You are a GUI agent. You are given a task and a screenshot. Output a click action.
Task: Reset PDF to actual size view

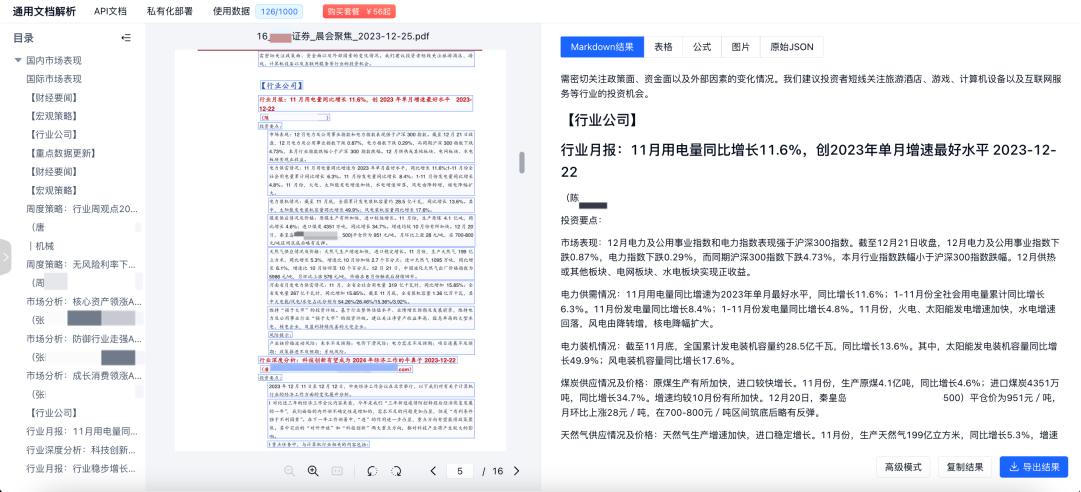(x=338, y=470)
